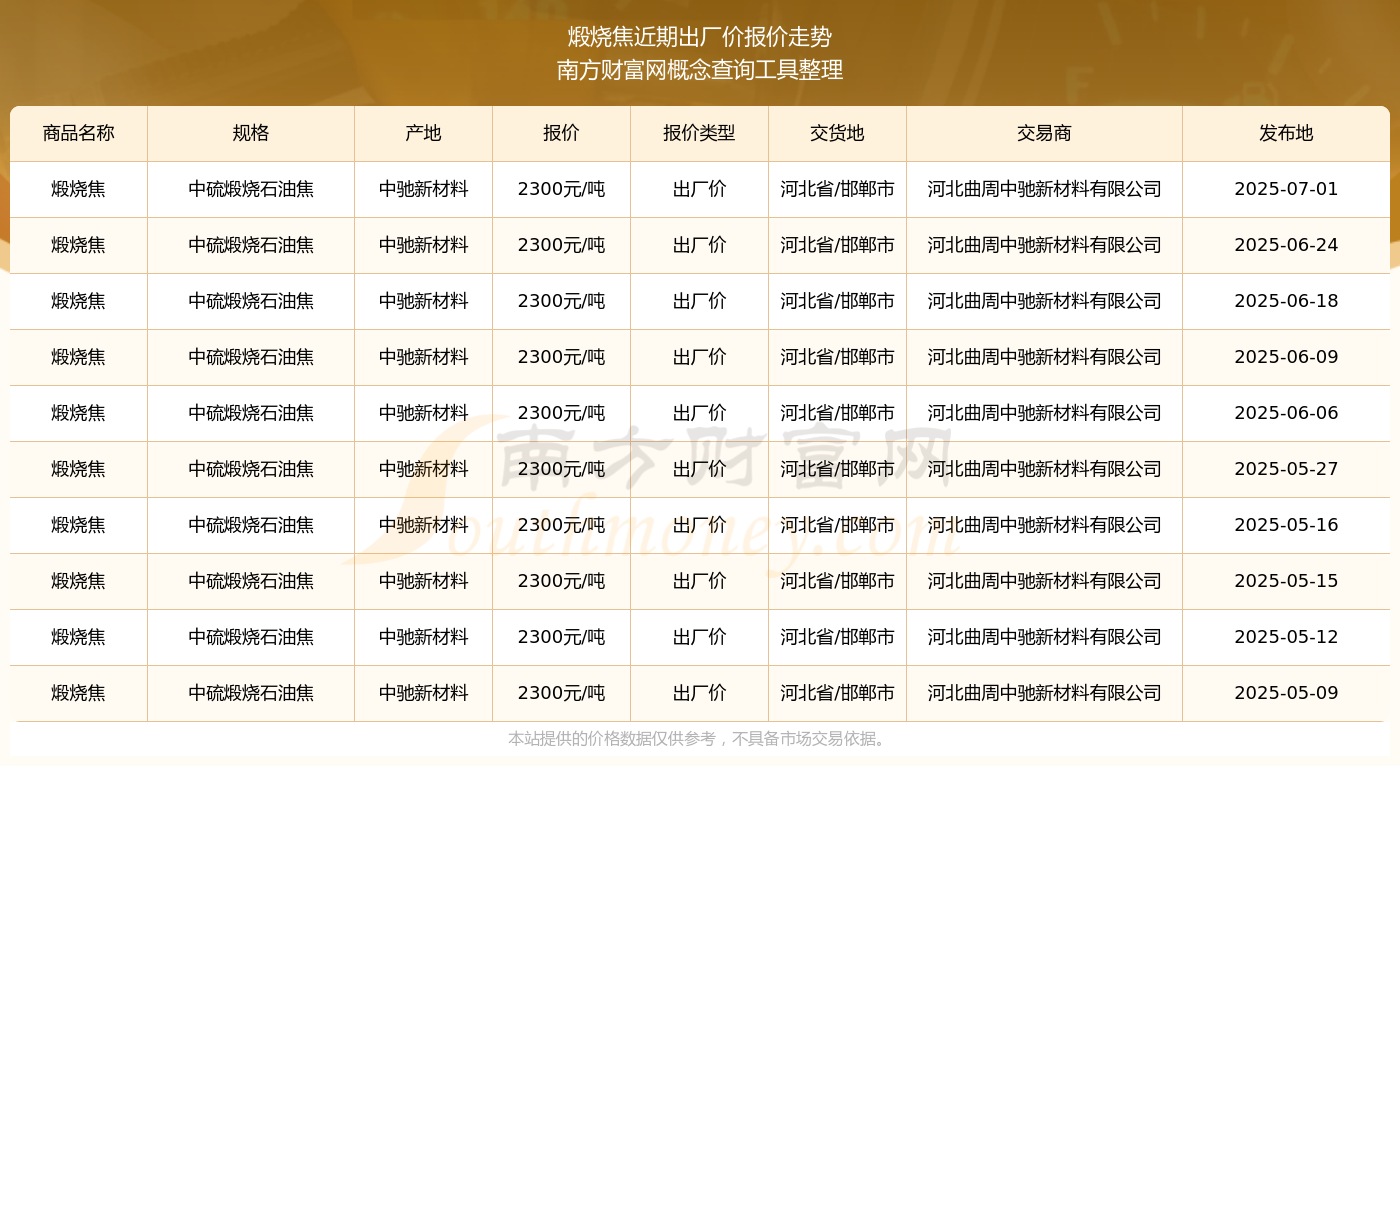The width and height of the screenshot is (1400, 1205).
Task: Click 2300元/吨 in the 2025-05-15 row
Action: pyautogui.click(x=562, y=581)
